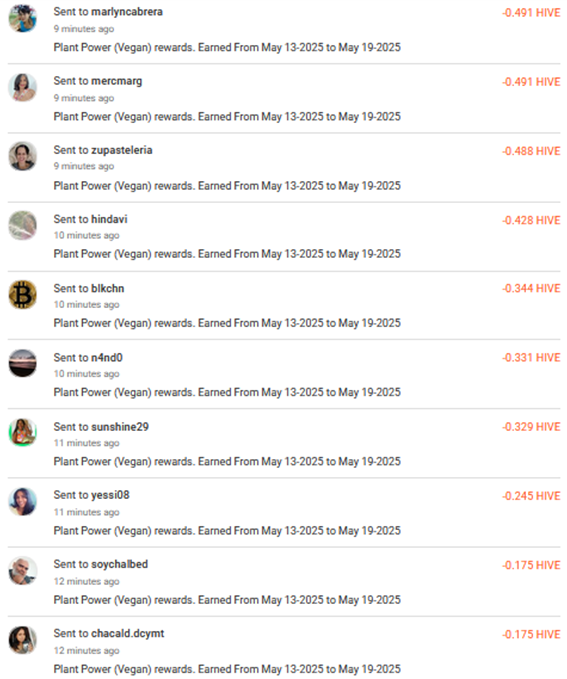Click hindavi's profile avatar
This screenshot has height=679, width=567.
tap(23, 226)
